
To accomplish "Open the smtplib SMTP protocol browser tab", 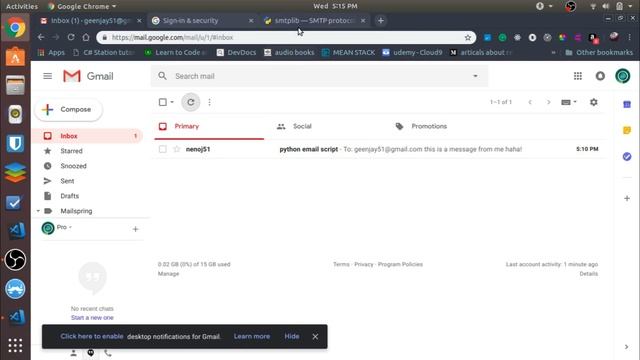I will click(314, 20).
